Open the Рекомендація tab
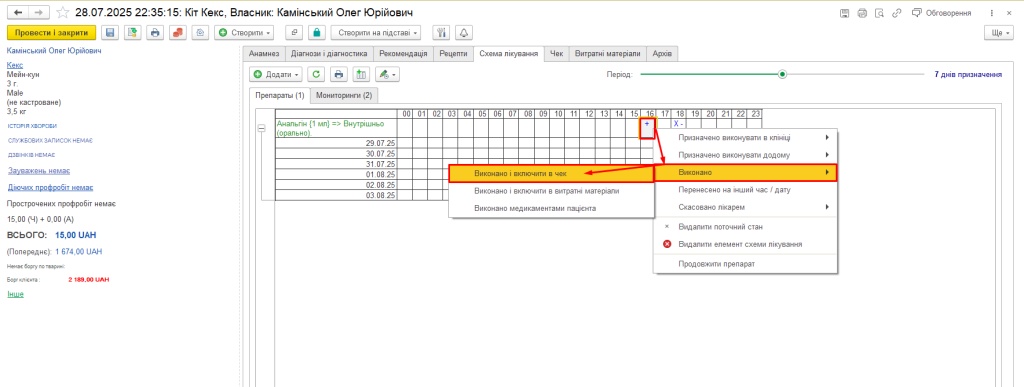Viewport: 1024px width, 387px height. [x=403, y=54]
